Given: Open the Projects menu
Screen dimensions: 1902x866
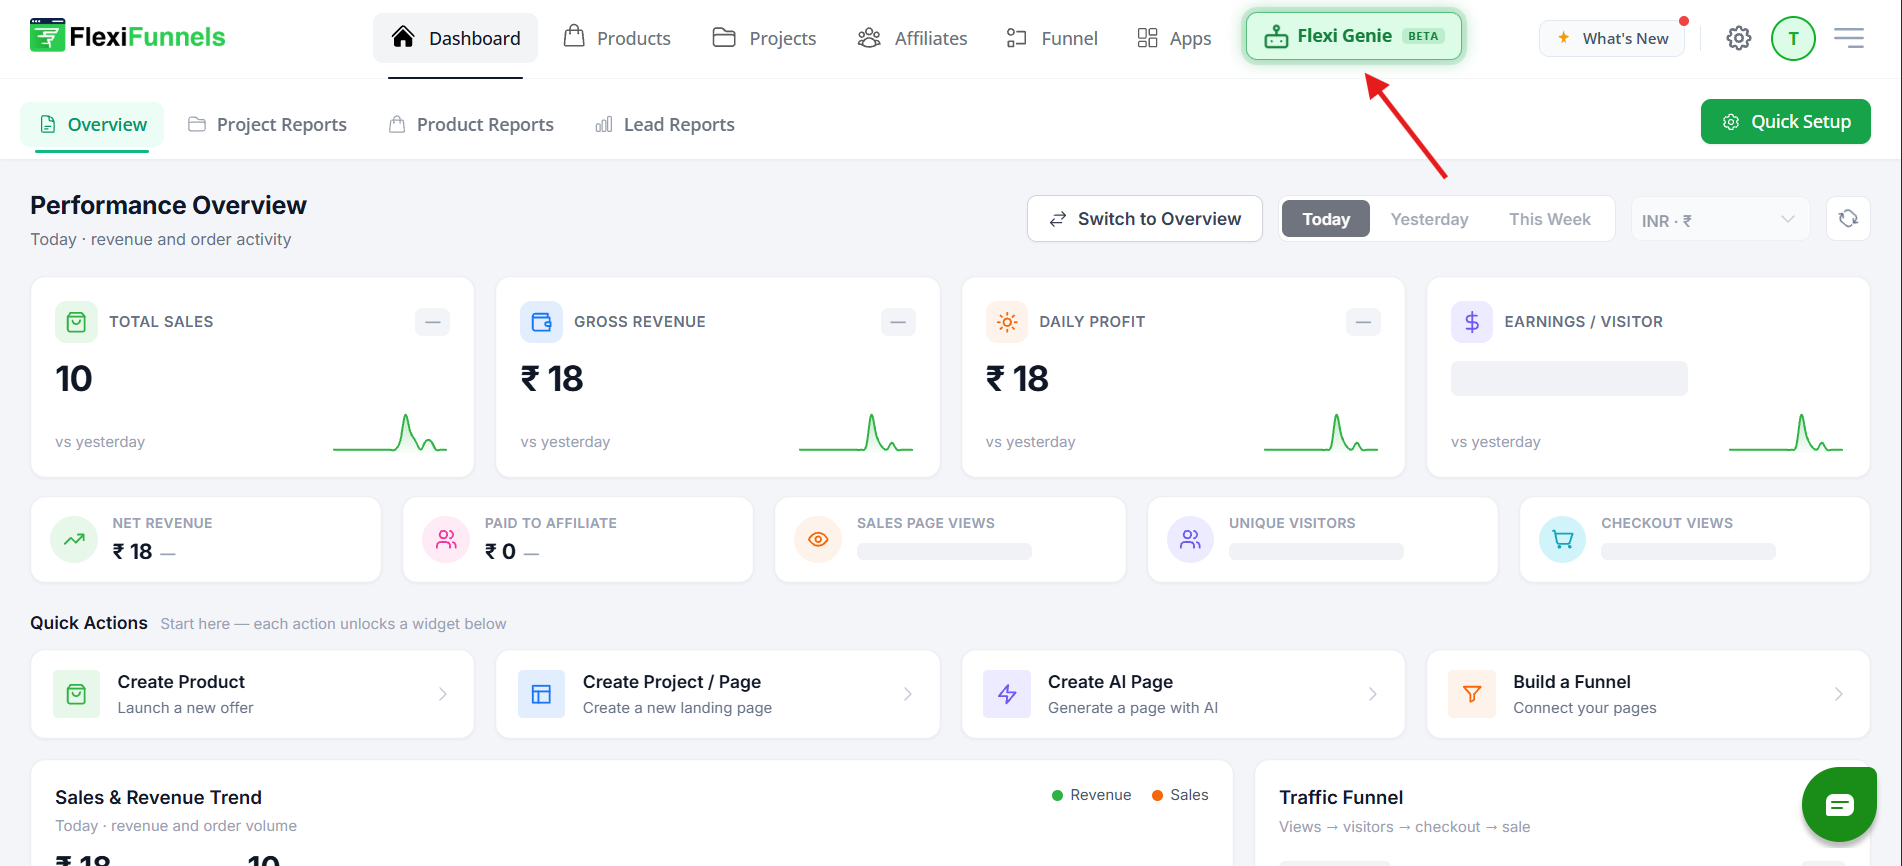Looking at the screenshot, I should tap(764, 38).
